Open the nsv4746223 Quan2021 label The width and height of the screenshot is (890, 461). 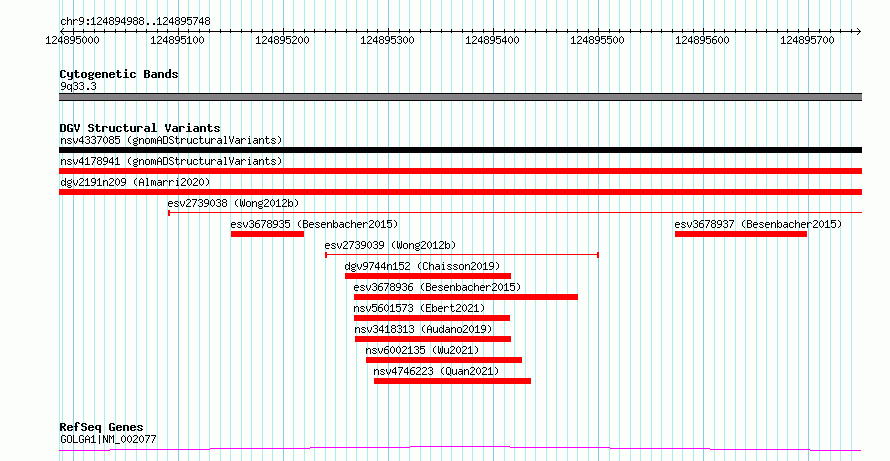436,371
